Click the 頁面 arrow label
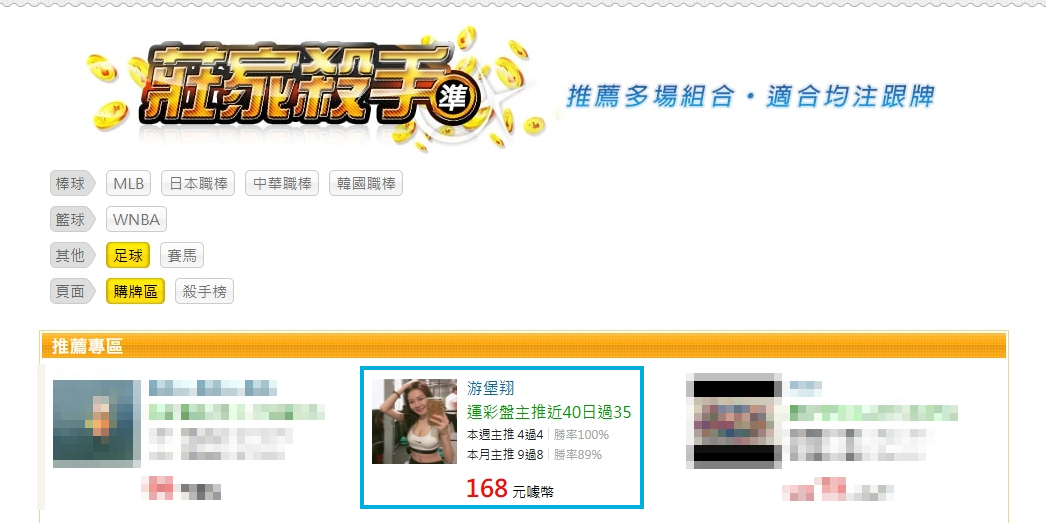 (x=73, y=292)
